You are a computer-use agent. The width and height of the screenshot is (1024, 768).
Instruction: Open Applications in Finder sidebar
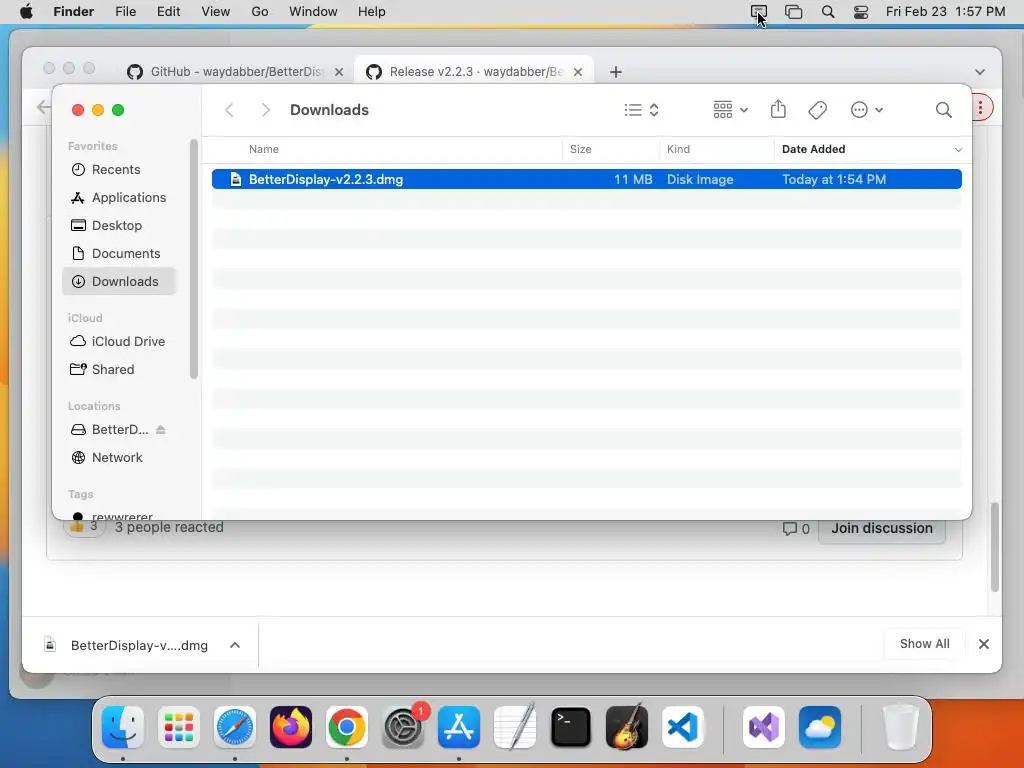pyautogui.click(x=120, y=198)
